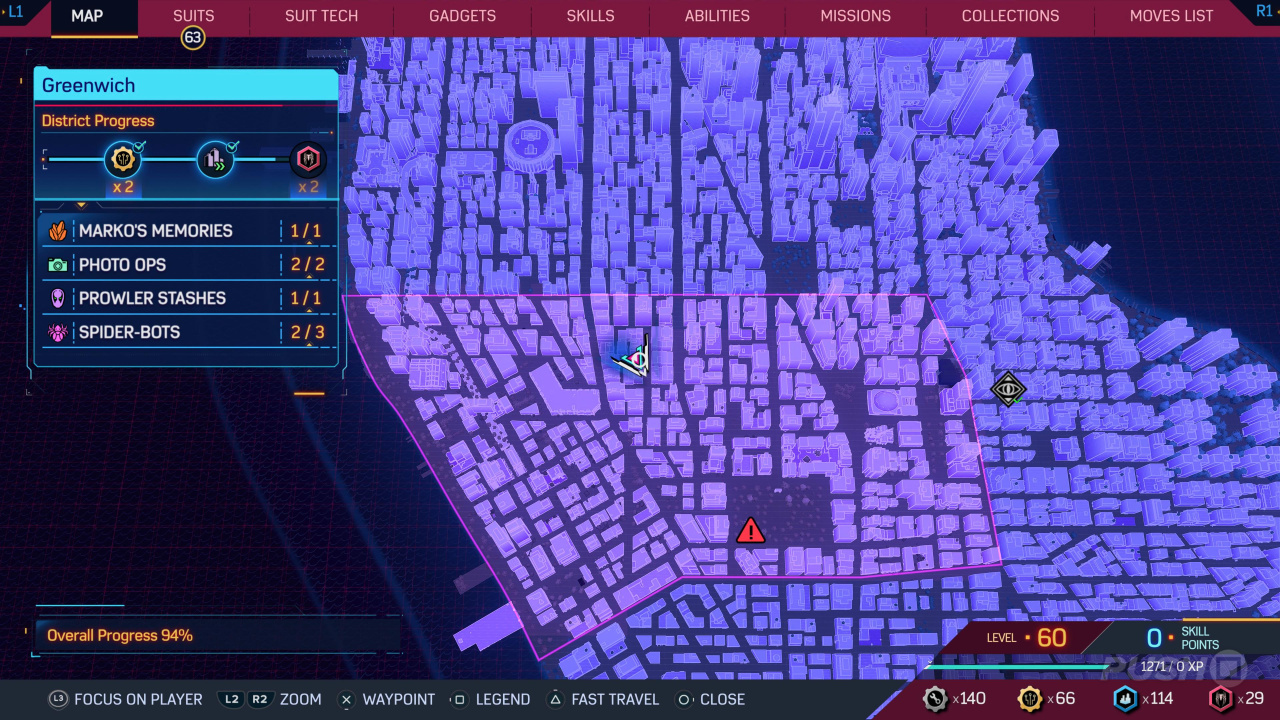Select the Map tab
1280x720 pixels.
(87, 16)
